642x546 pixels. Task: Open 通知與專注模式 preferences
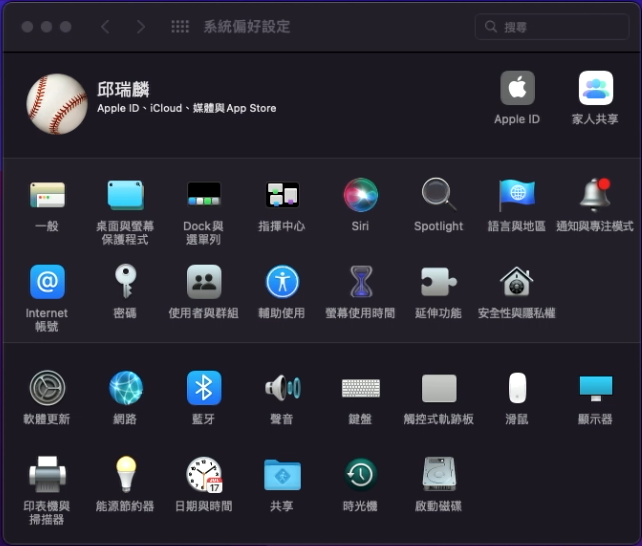pos(595,195)
